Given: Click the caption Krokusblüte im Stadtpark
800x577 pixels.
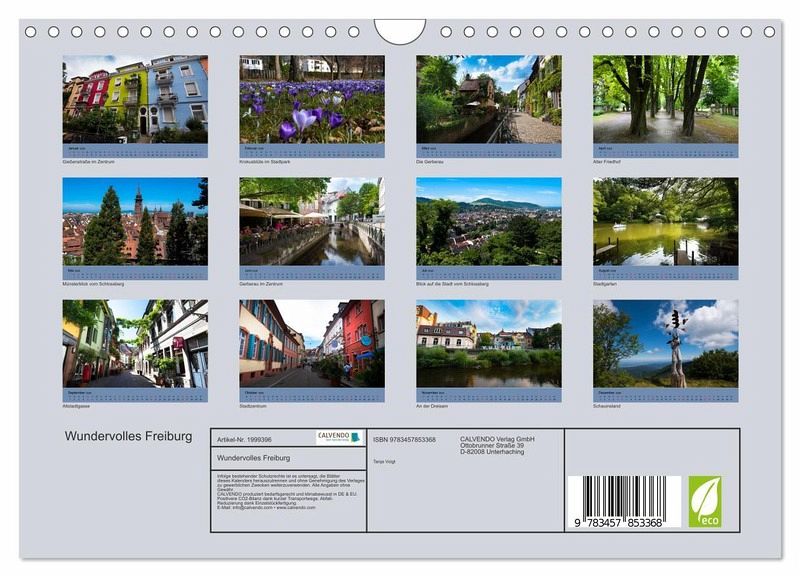Looking at the screenshot, I should (x=264, y=162).
